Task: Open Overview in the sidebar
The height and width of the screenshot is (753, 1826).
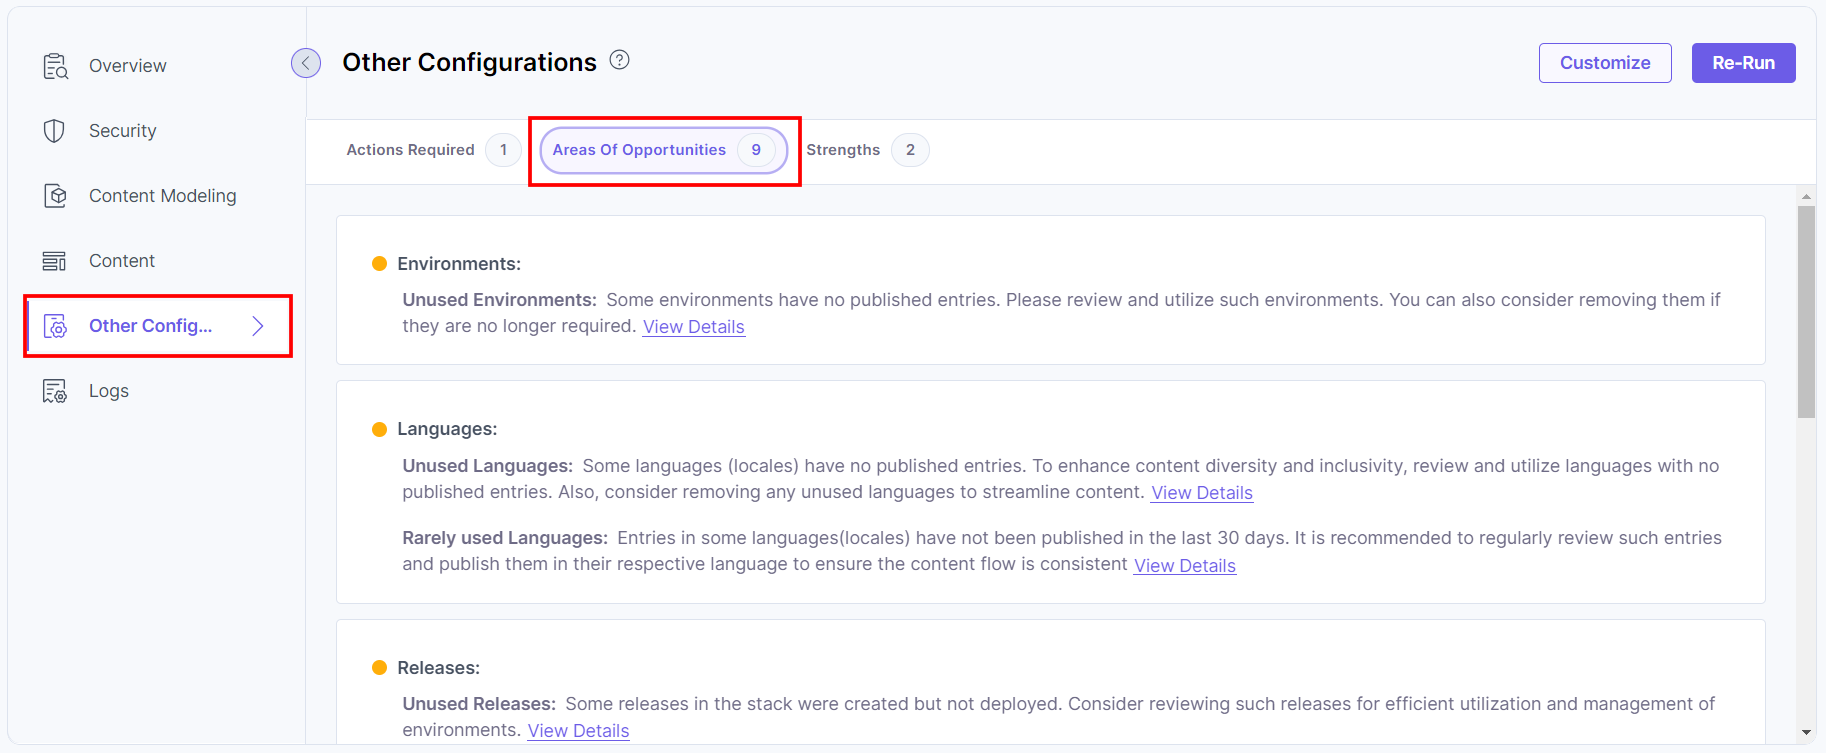Action: pyautogui.click(x=127, y=66)
